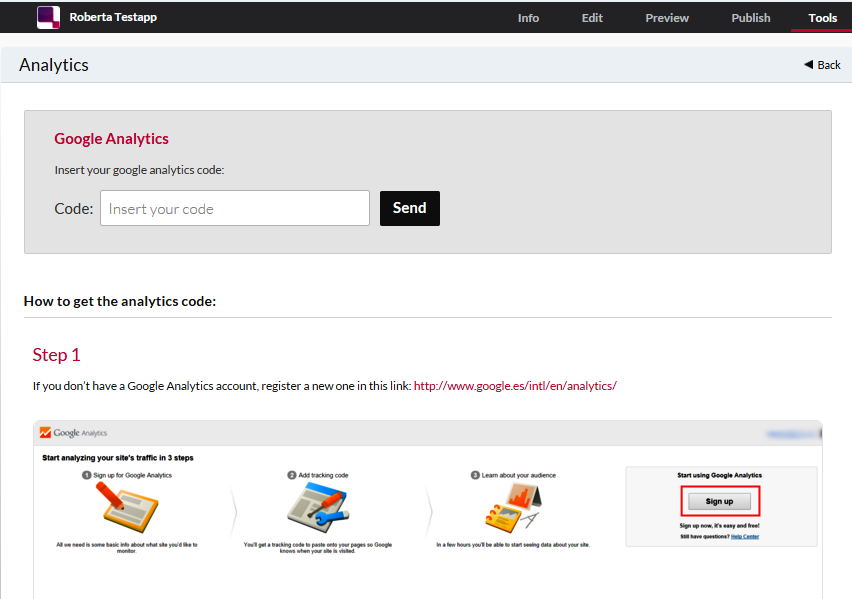Click the Add tracking code wrench icon
Viewport: 852px width, 599px height.
(x=318, y=508)
